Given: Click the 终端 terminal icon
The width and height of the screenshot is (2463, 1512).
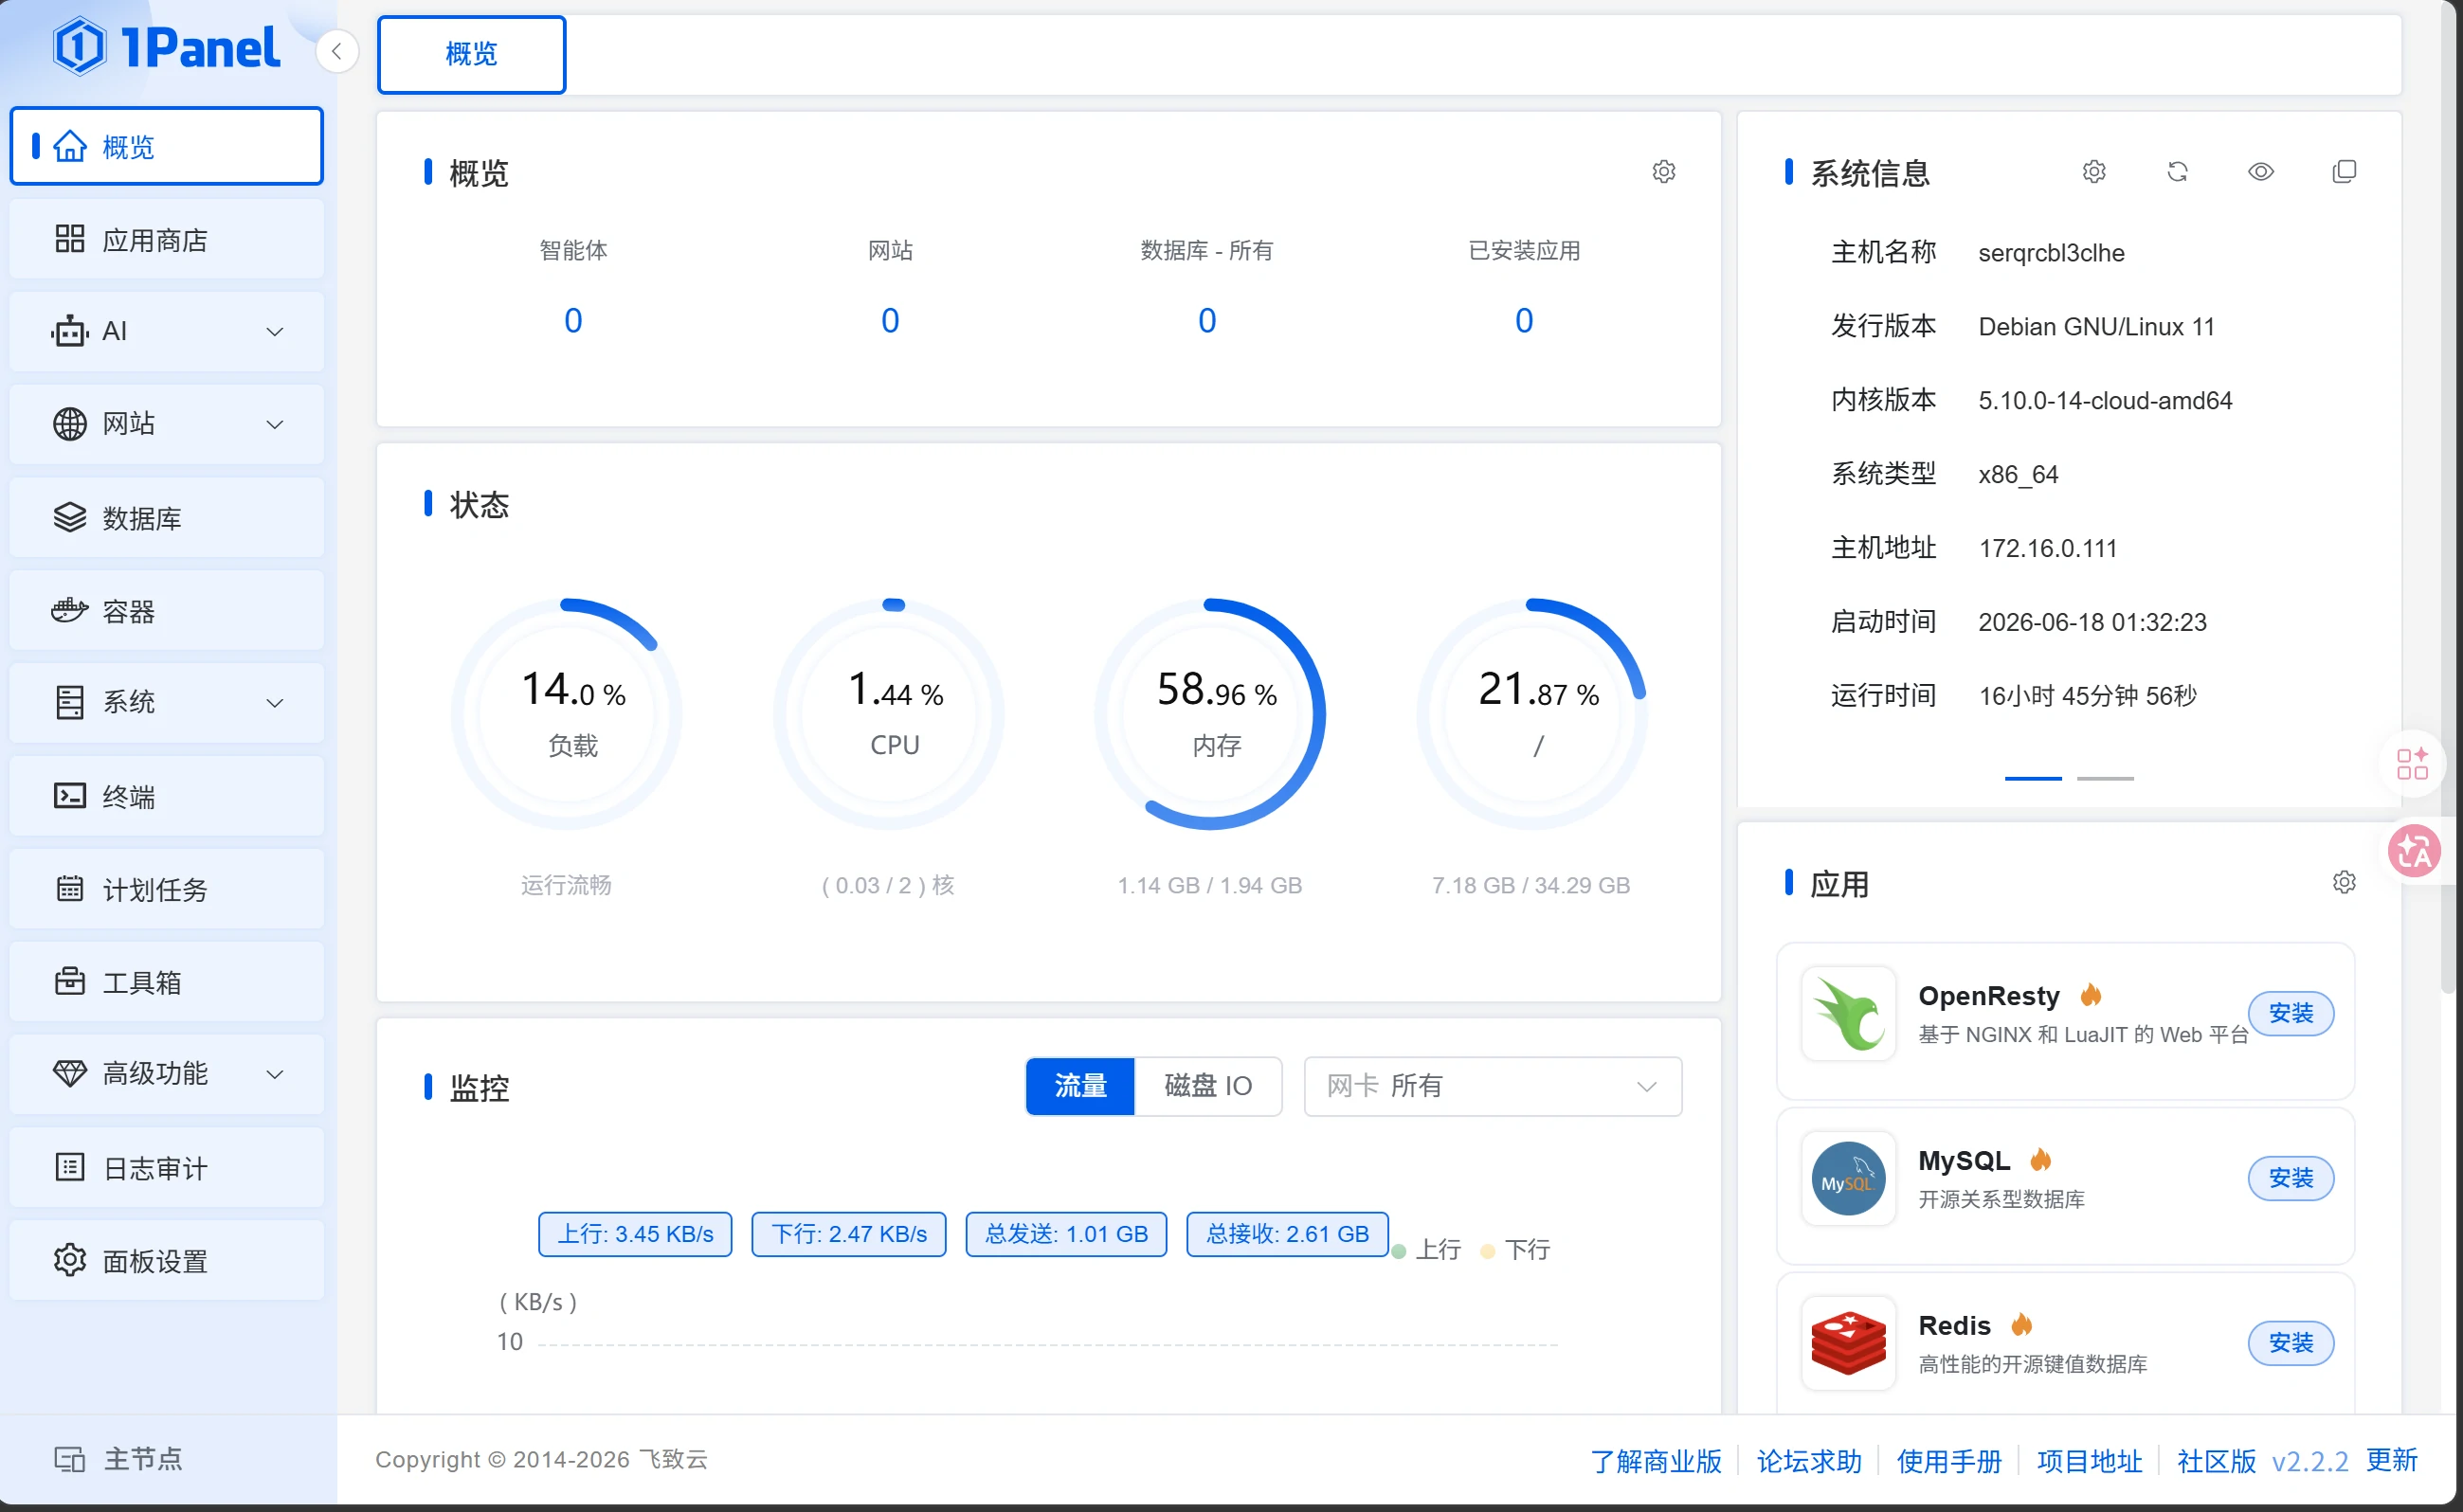Looking at the screenshot, I should point(69,796).
